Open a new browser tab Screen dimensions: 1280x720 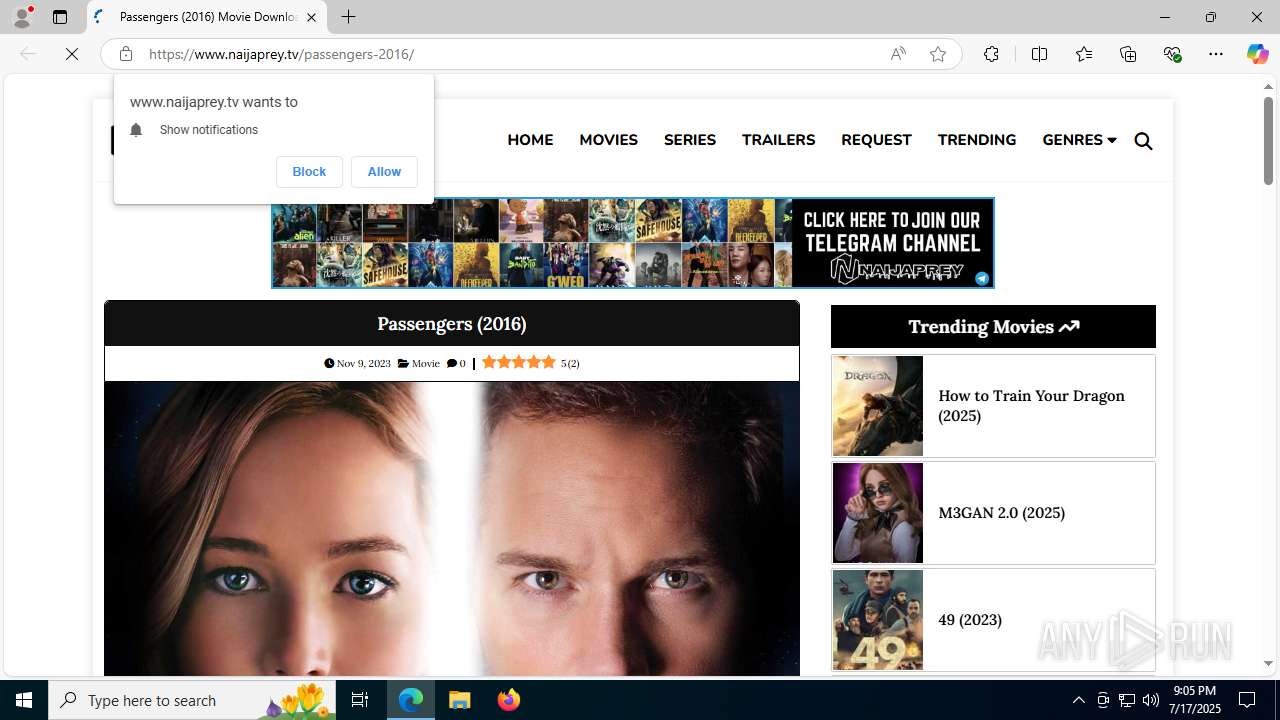pyautogui.click(x=348, y=17)
